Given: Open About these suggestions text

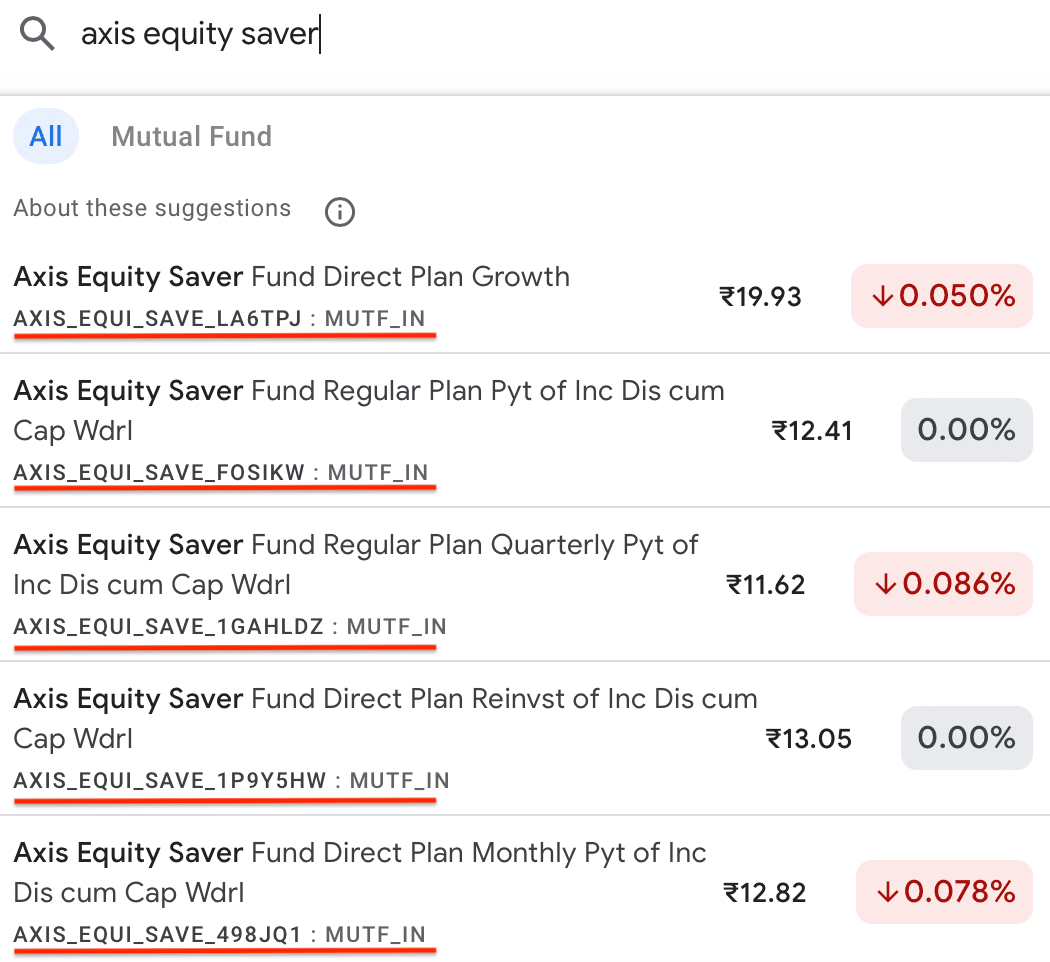Looking at the screenshot, I should pyautogui.click(x=152, y=208).
